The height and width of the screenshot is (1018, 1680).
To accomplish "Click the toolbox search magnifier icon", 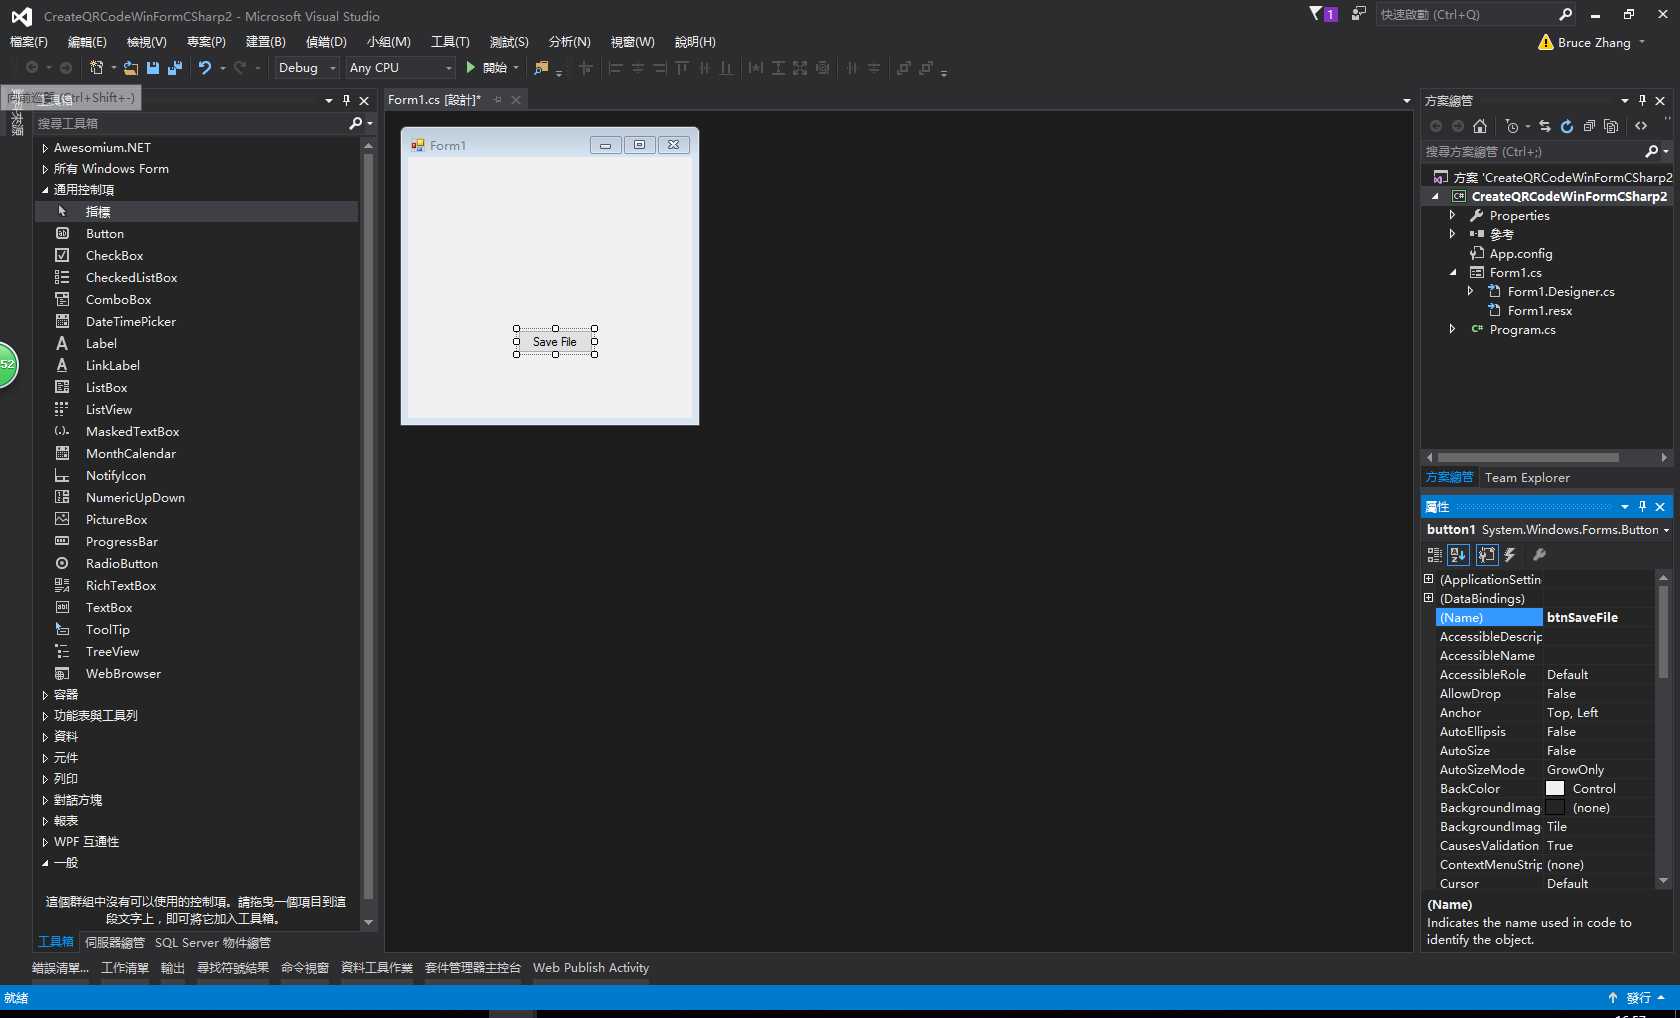I will point(355,123).
